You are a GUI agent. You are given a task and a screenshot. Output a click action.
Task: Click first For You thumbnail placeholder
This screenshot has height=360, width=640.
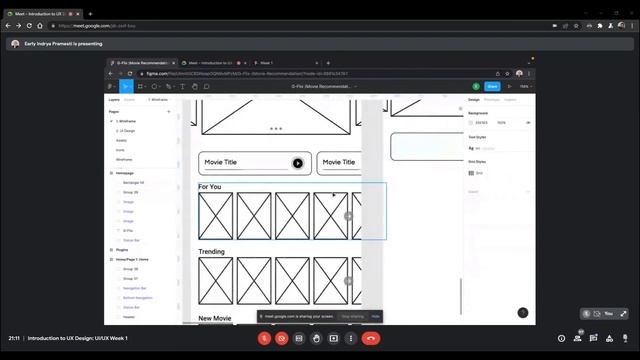click(x=216, y=216)
